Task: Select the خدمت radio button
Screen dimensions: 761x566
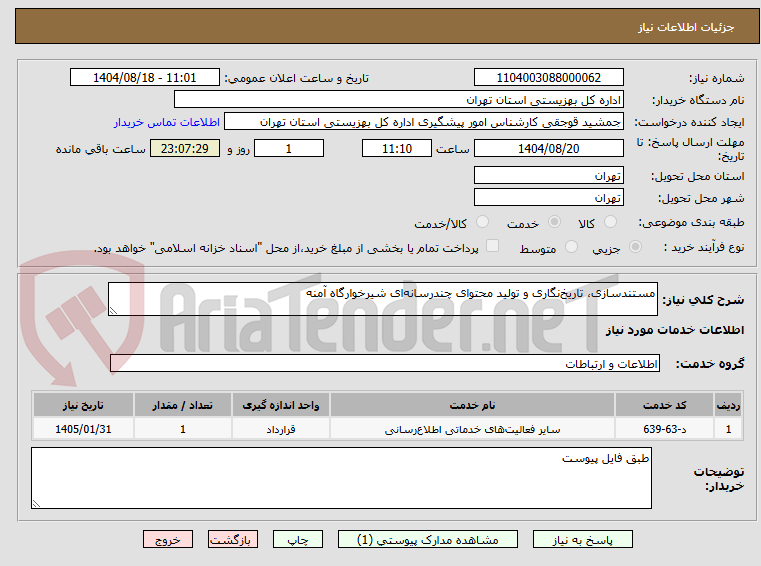Action: click(x=554, y=222)
